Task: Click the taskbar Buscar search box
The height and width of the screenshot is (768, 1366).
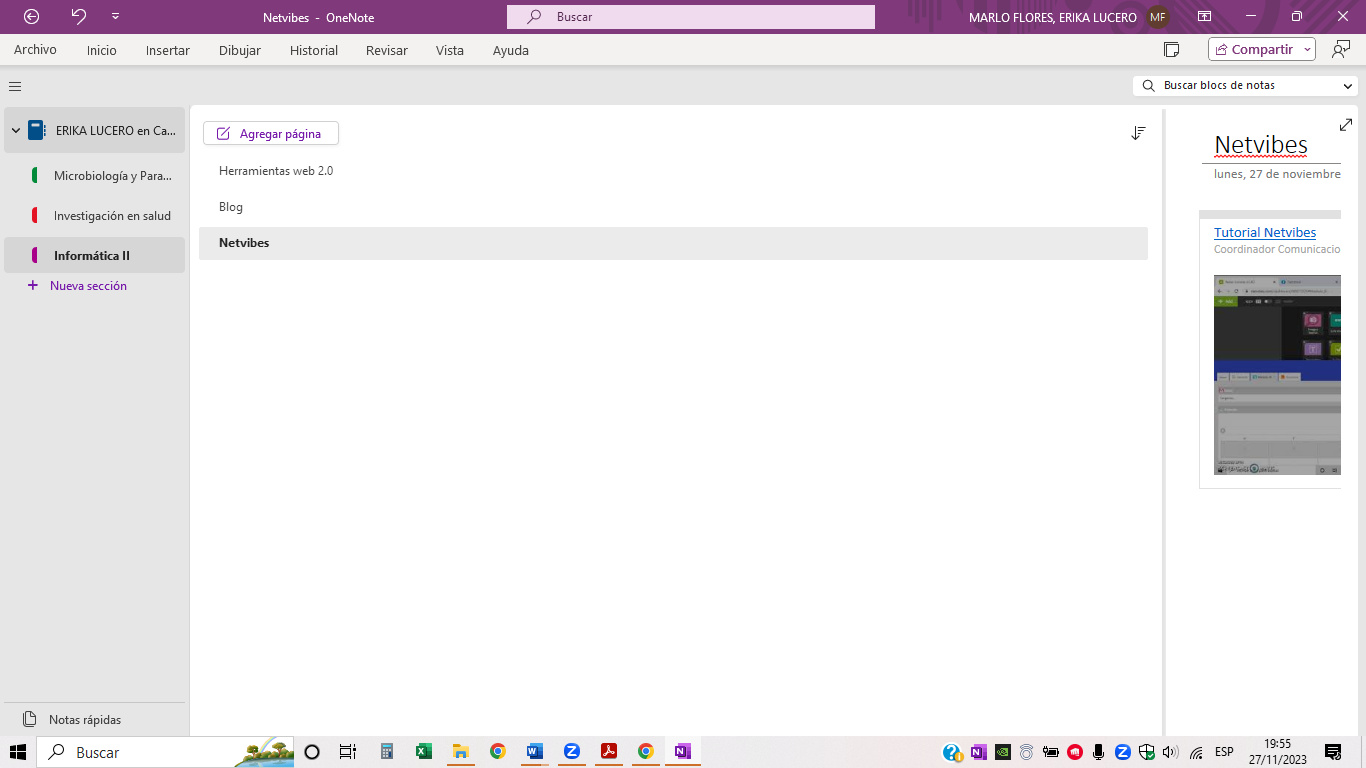Action: [x=165, y=752]
